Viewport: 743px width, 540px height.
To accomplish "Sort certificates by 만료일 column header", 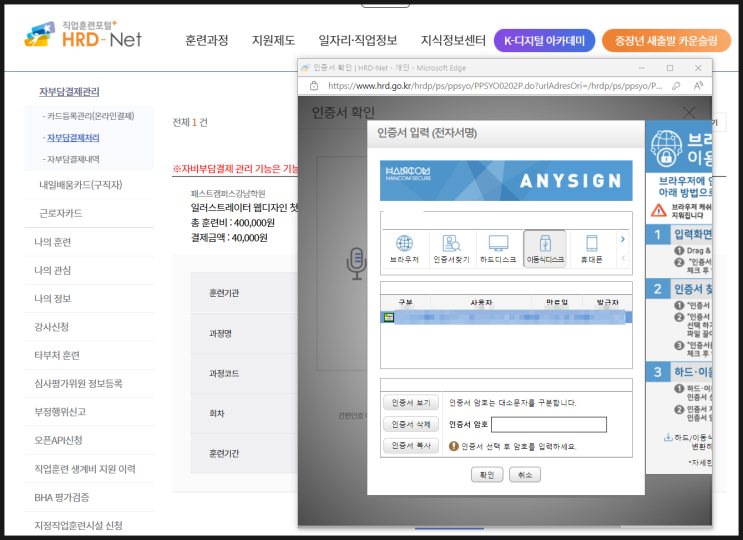I will [x=557, y=302].
